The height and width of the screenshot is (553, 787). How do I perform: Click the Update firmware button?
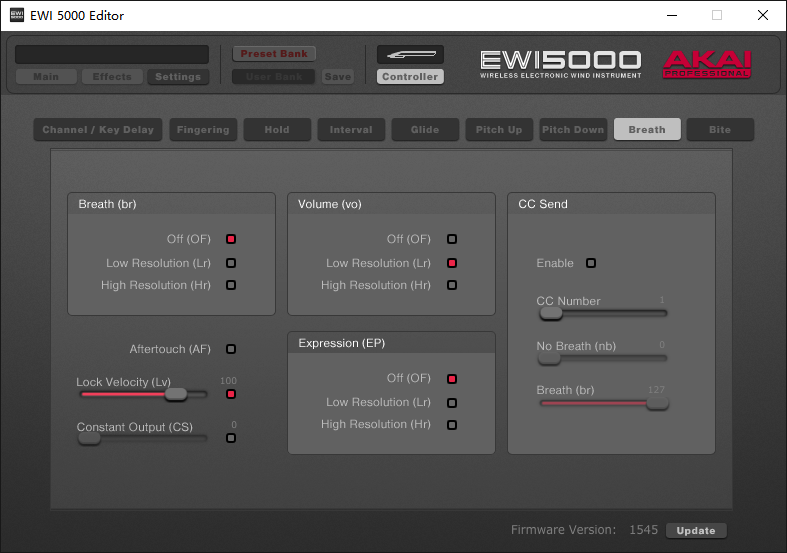pyautogui.click(x=696, y=531)
